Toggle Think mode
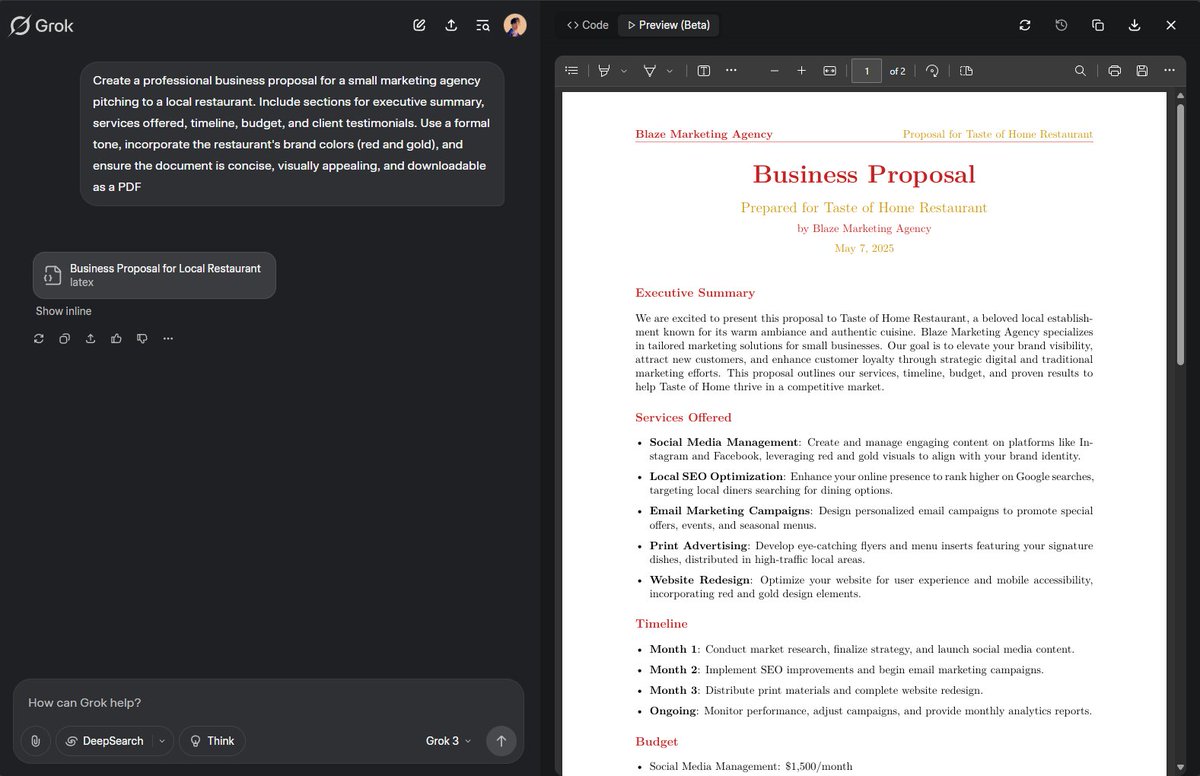The image size is (1200, 776). [212, 741]
